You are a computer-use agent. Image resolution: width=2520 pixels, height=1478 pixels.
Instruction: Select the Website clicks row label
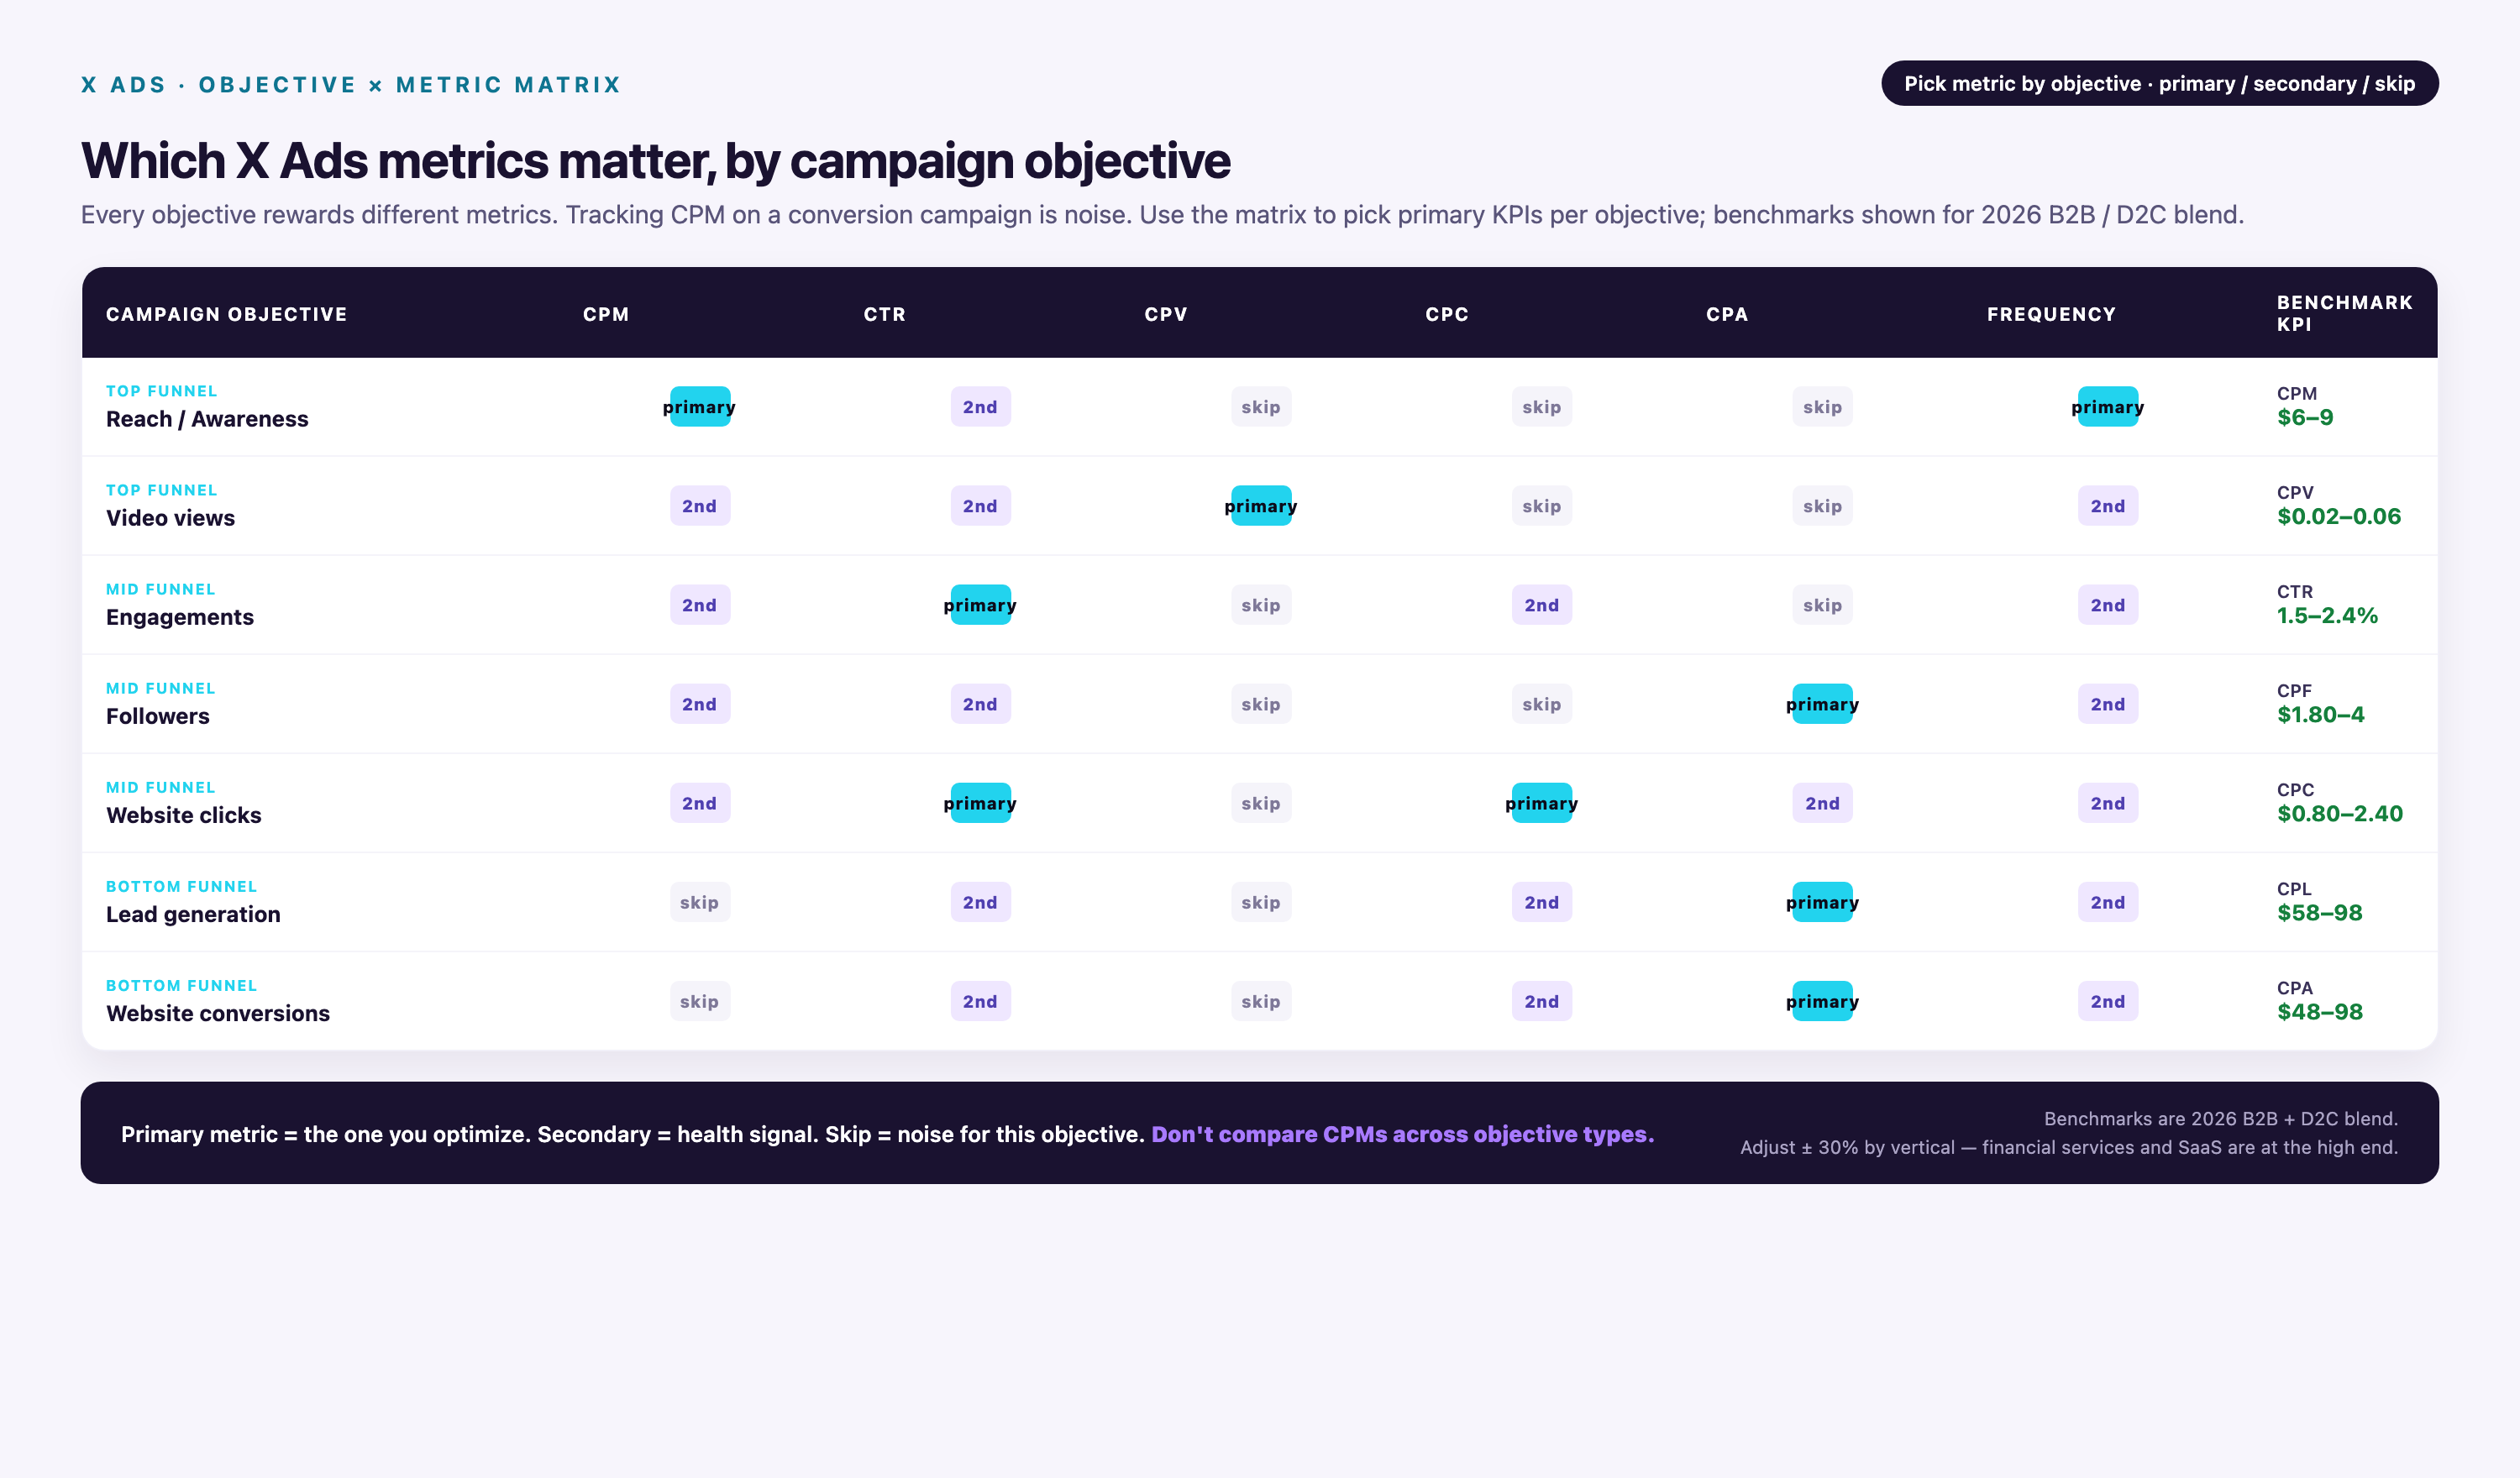(184, 815)
